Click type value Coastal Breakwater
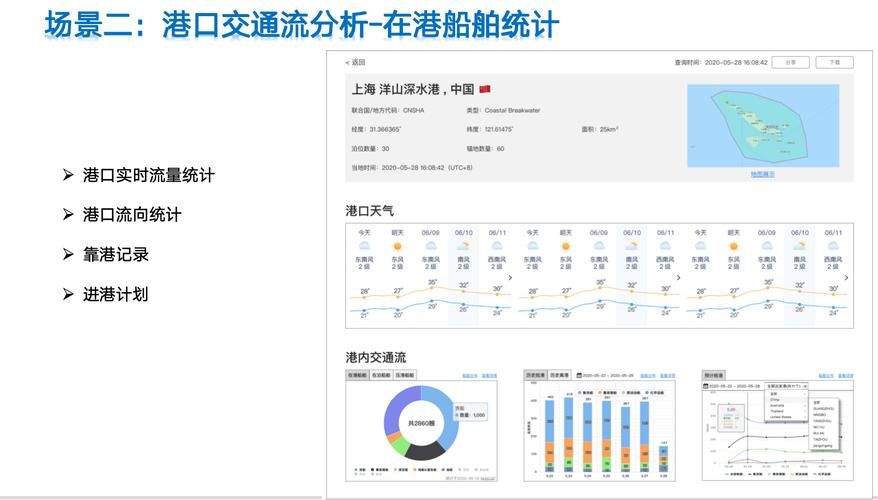This screenshot has height=500, width=878. pyautogui.click(x=512, y=110)
